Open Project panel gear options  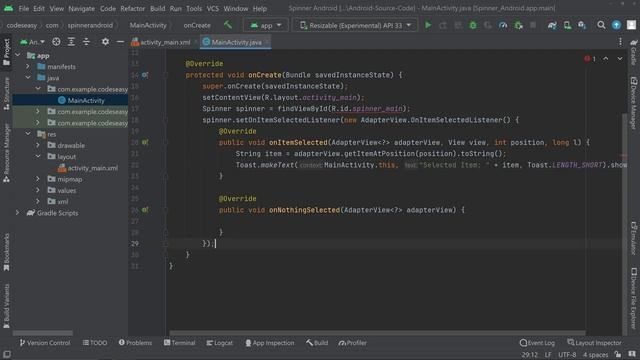coord(105,42)
